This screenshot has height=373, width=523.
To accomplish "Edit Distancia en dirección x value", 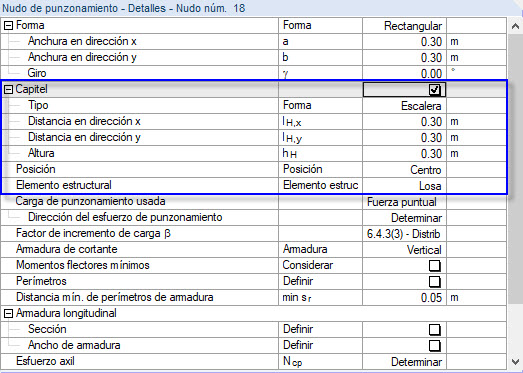I will coord(405,122).
